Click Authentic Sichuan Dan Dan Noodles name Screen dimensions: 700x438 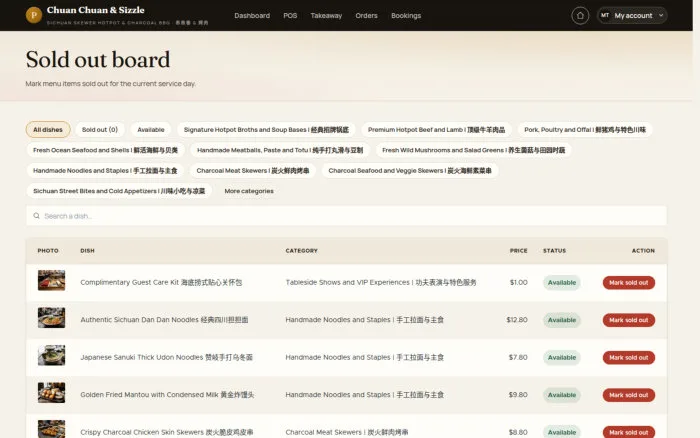(164, 320)
